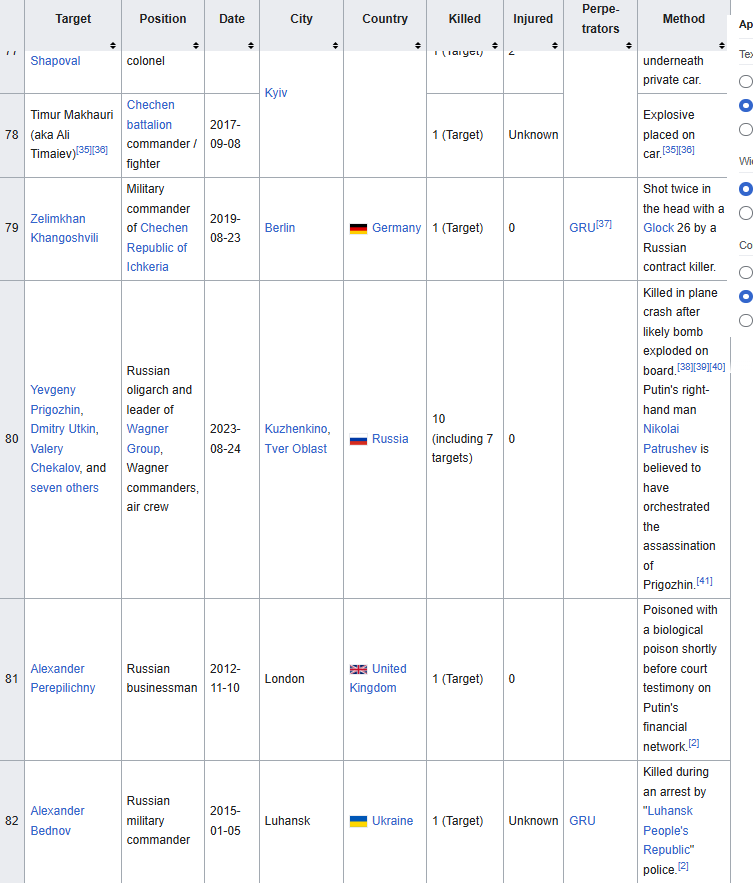Open reference 36 after 'placed on car'

[687, 150]
